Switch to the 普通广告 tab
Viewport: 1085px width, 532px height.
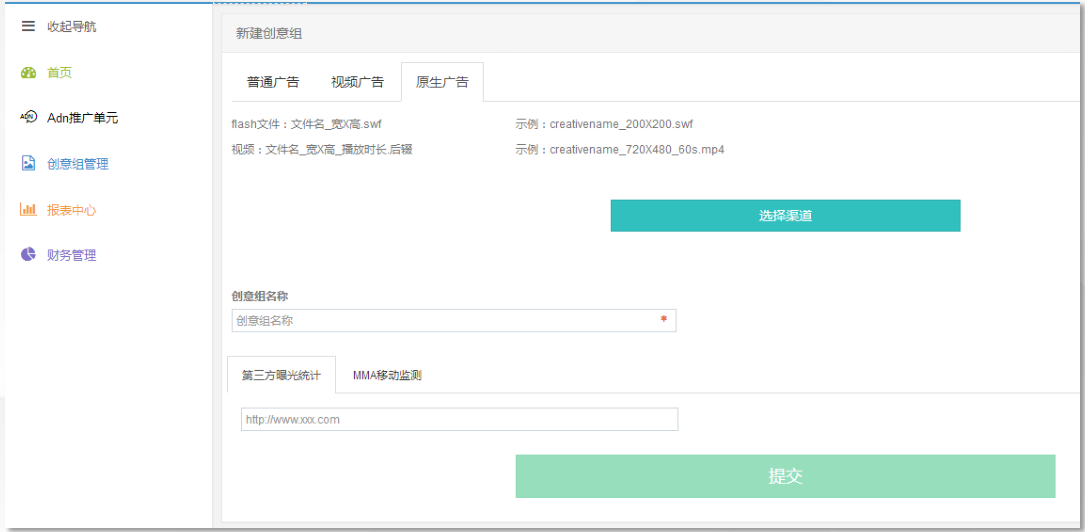tap(272, 82)
